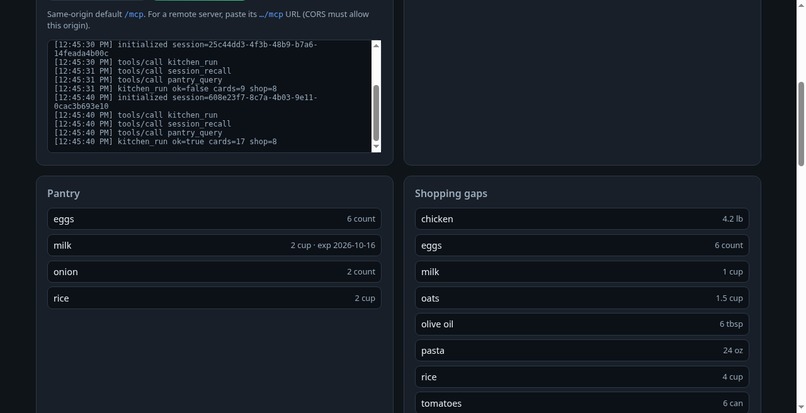Click the '6 tbsp' olive oil quantity
This screenshot has height=413, width=806.
[731, 324]
